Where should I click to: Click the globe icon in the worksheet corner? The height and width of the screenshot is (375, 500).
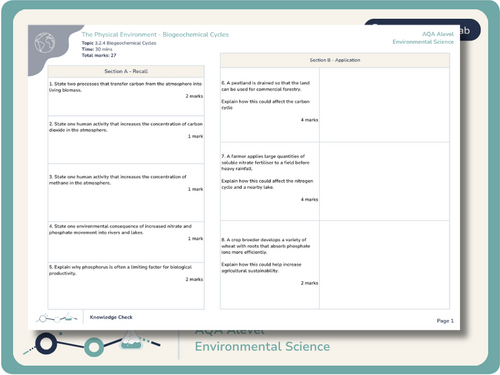tap(45, 43)
